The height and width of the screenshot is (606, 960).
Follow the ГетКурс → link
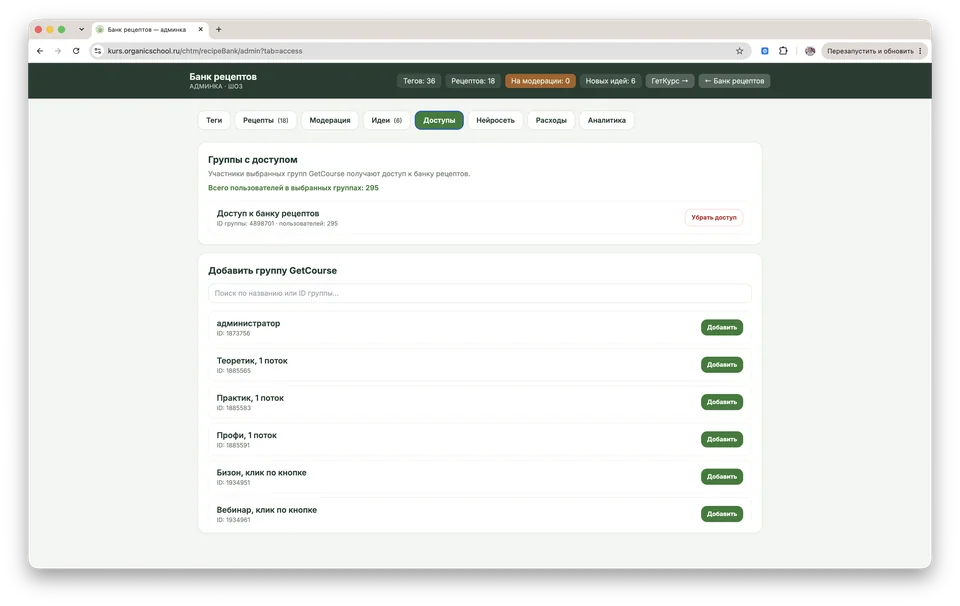(x=670, y=81)
